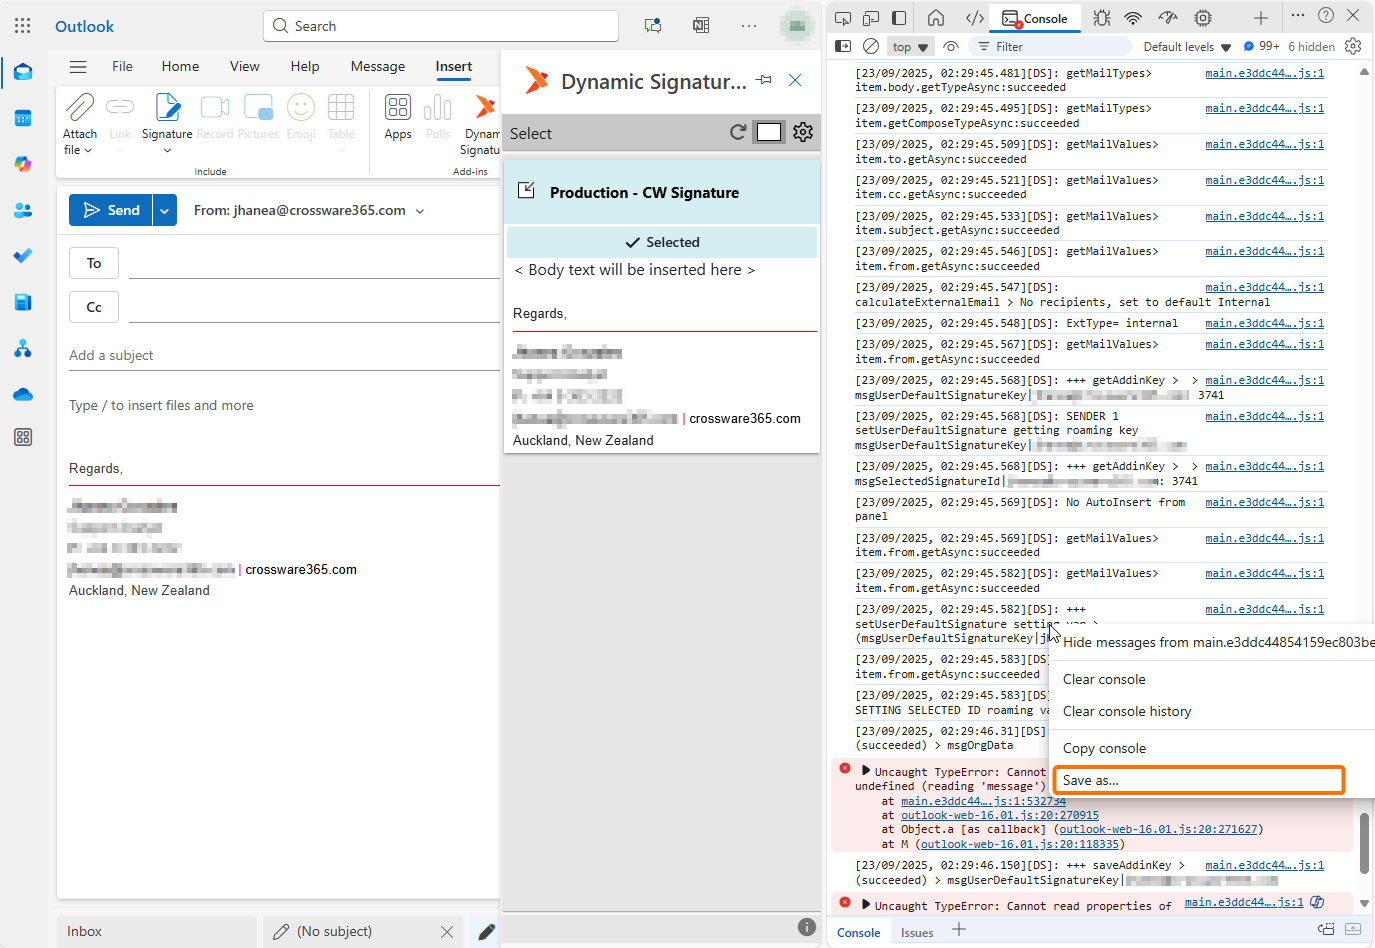Open Dynamic Signature settings gear
This screenshot has width=1375, height=948.
click(x=802, y=132)
